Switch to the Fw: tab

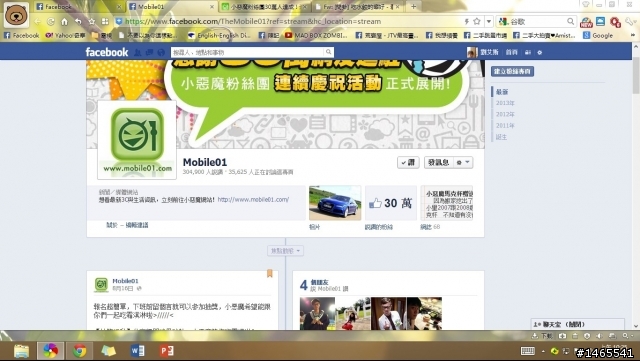point(356,7)
